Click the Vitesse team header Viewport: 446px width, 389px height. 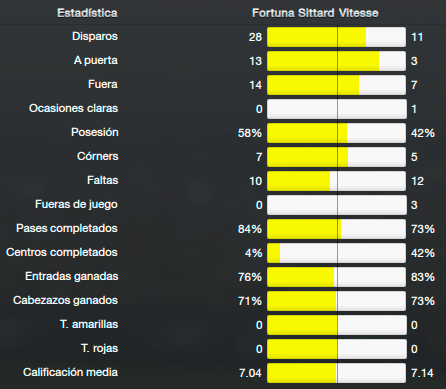359,13
